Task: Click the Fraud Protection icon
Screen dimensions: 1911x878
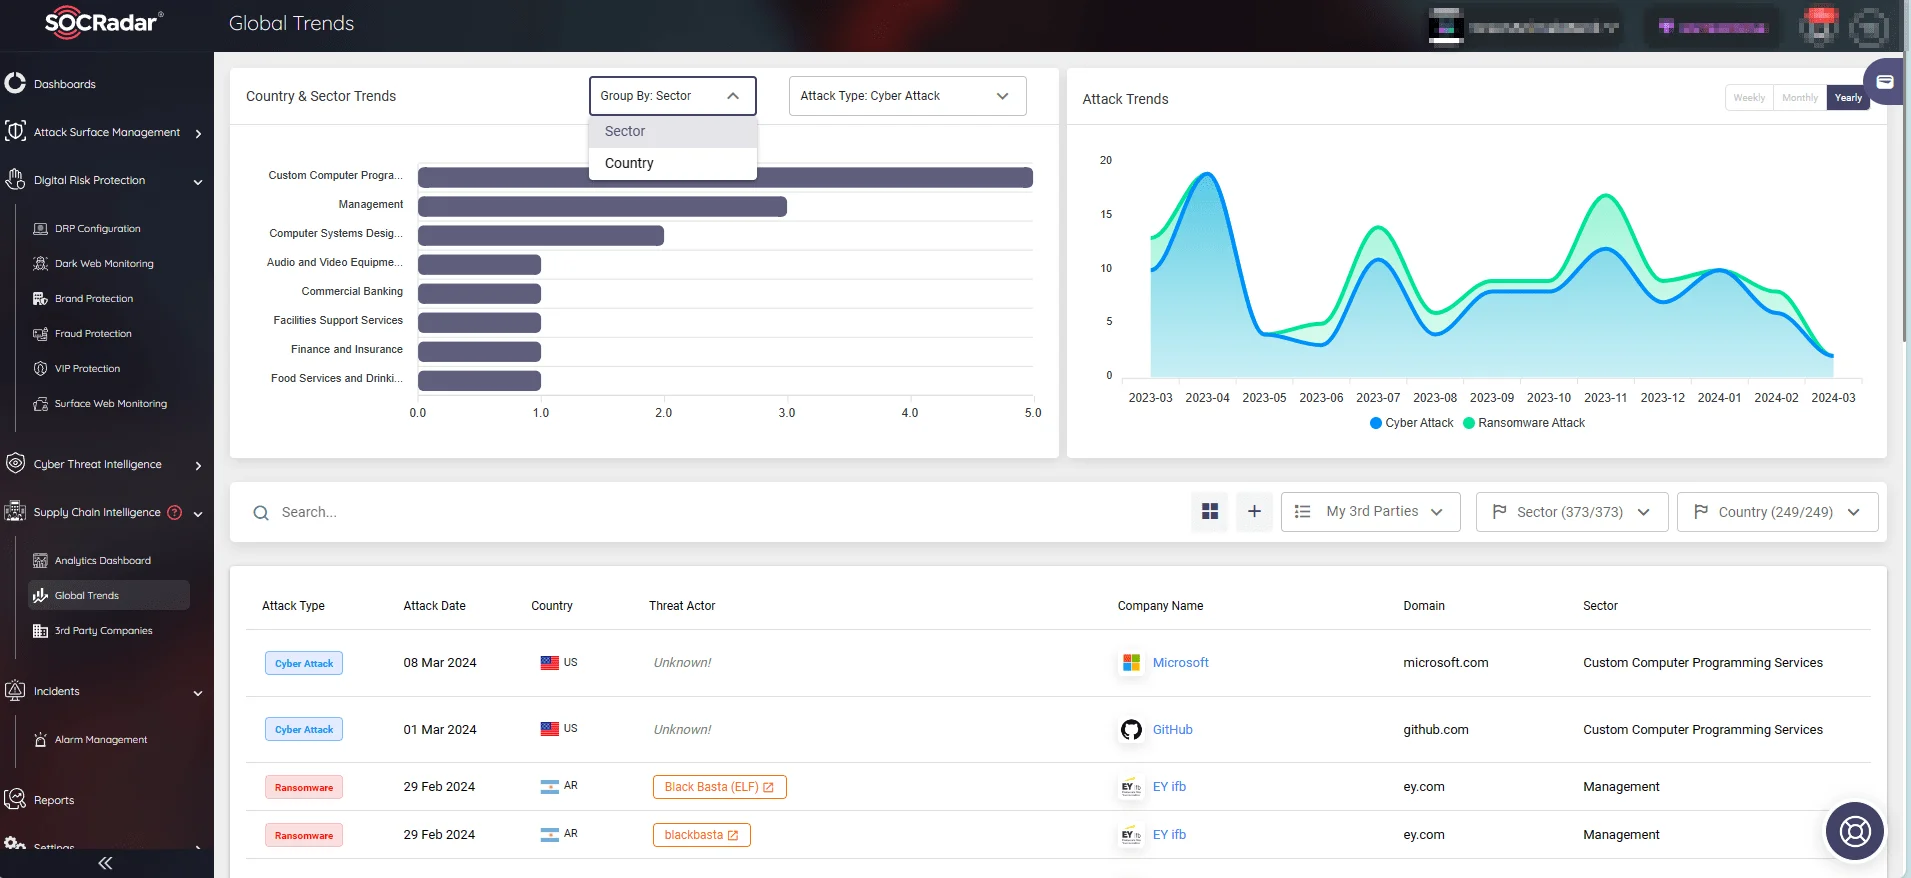Action: [40, 334]
